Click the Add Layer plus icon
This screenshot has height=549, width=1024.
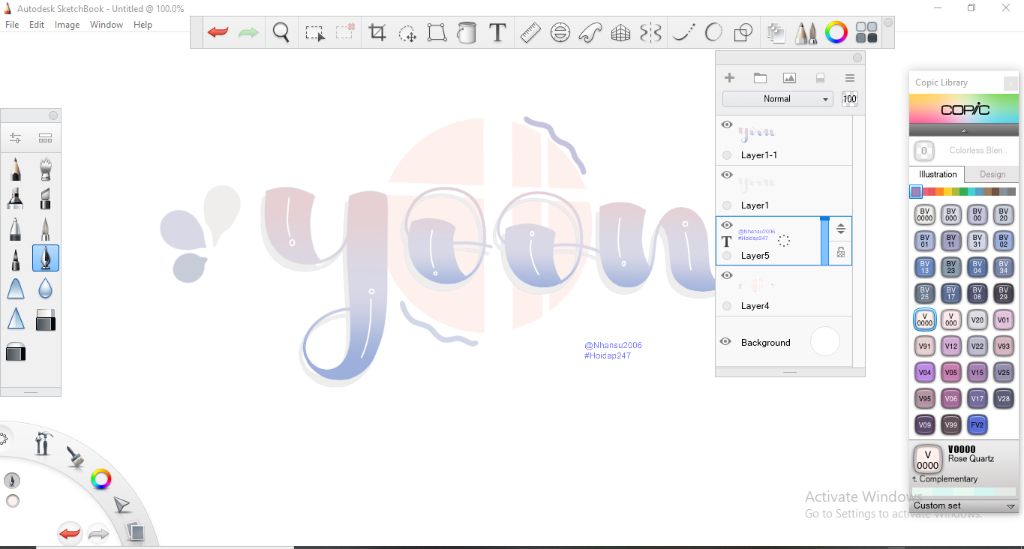(729, 78)
